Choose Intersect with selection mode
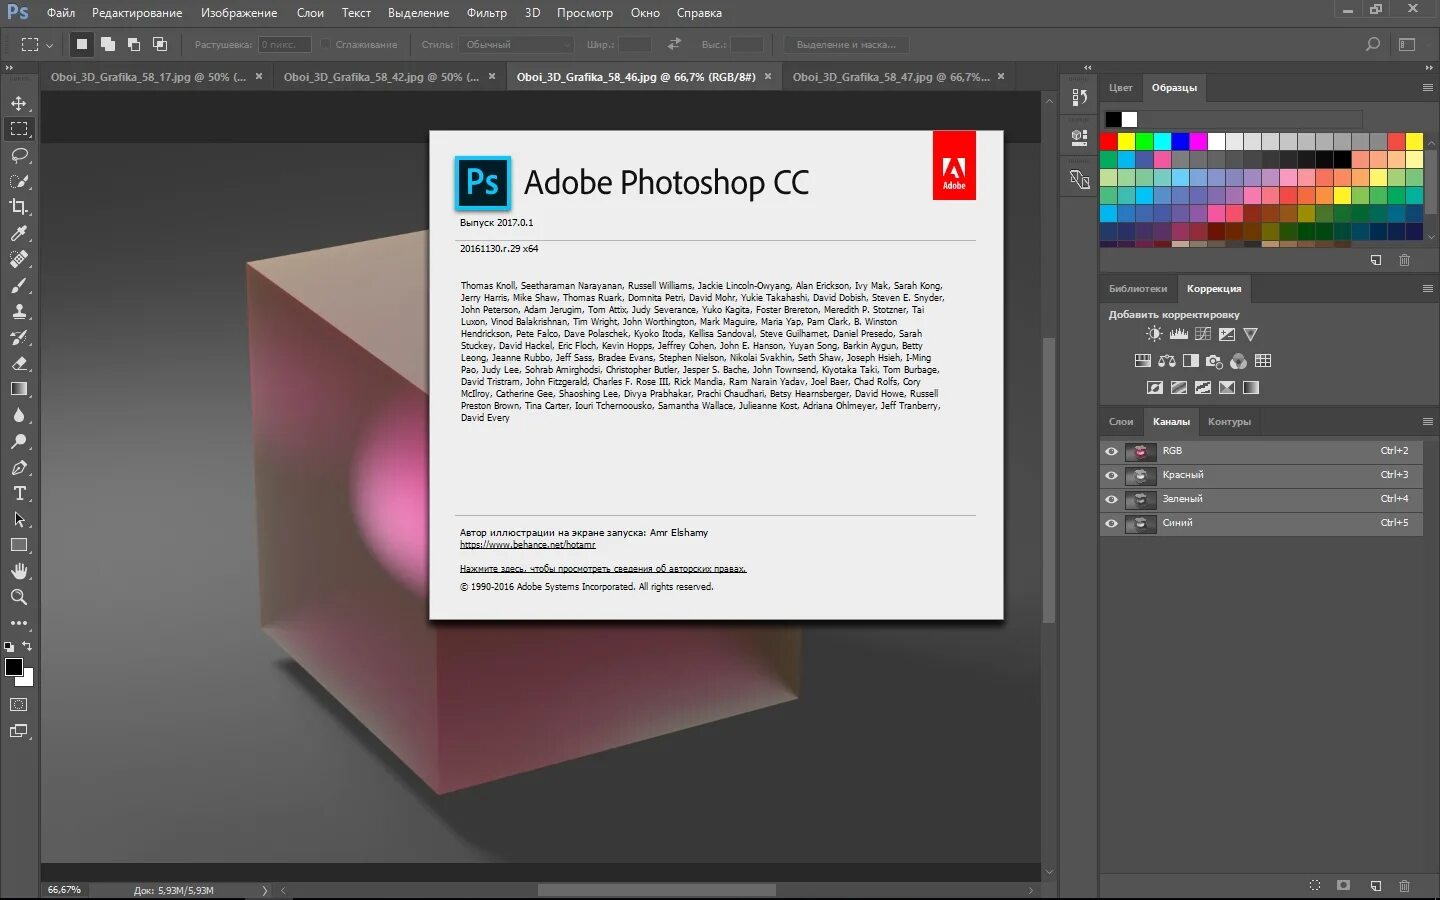Viewport: 1440px width, 900px height. pyautogui.click(x=160, y=44)
